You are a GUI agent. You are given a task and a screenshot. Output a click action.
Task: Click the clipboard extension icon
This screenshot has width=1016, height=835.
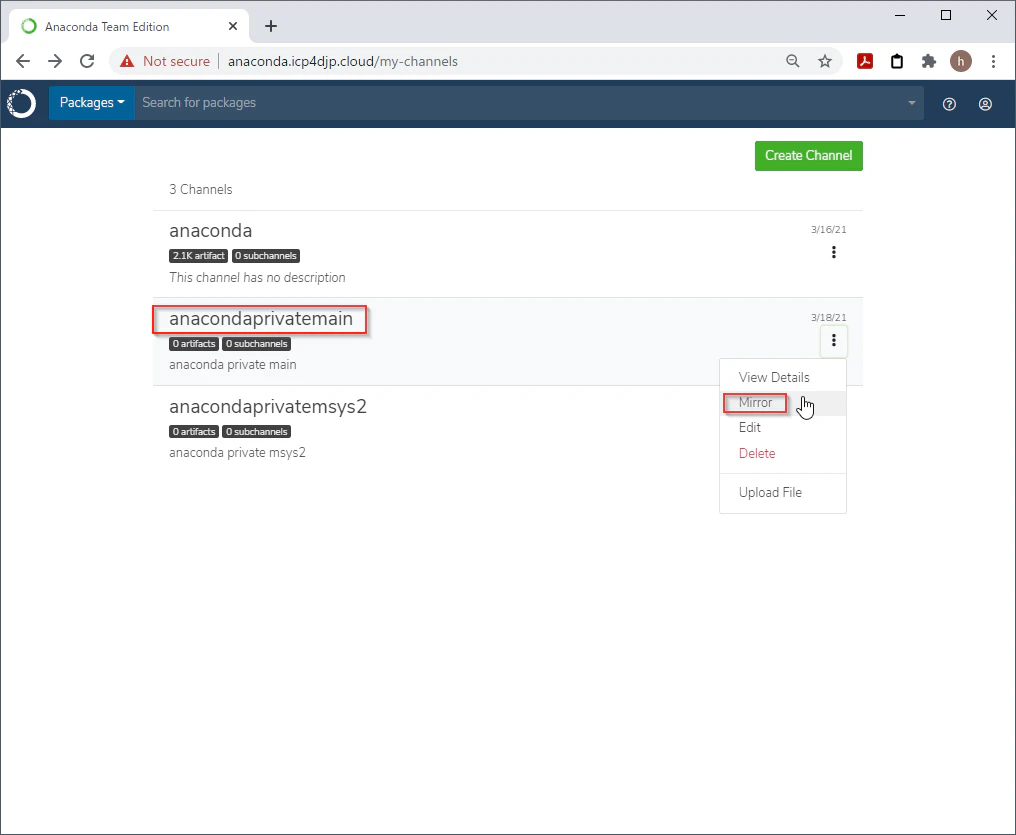point(897,61)
